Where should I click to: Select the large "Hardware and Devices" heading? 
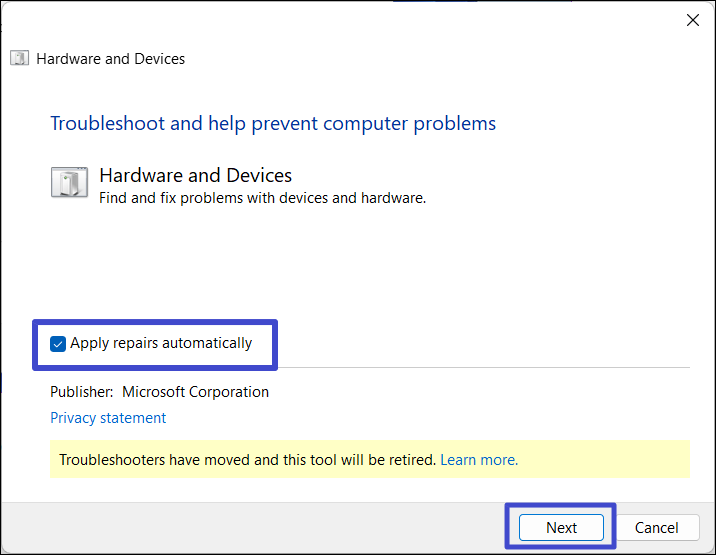(x=196, y=176)
